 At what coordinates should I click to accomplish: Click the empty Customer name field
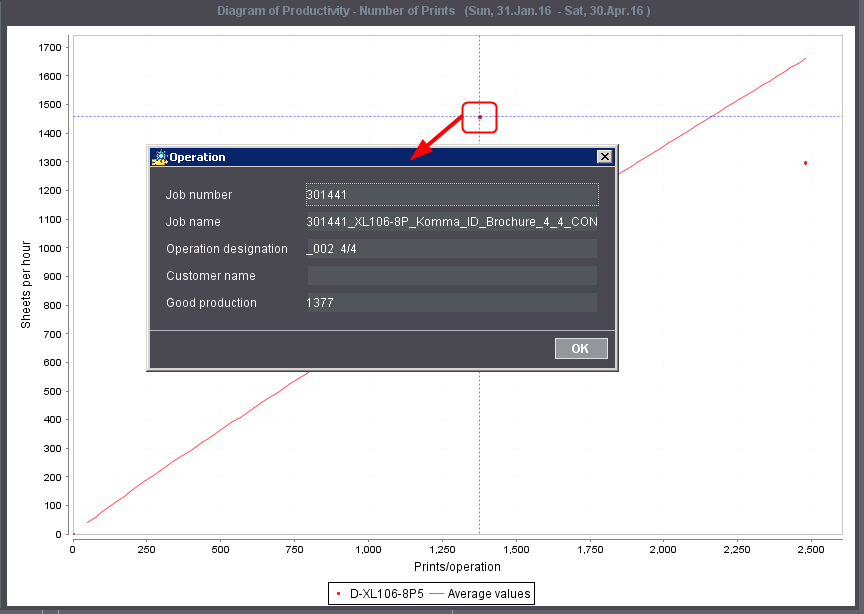click(451, 275)
